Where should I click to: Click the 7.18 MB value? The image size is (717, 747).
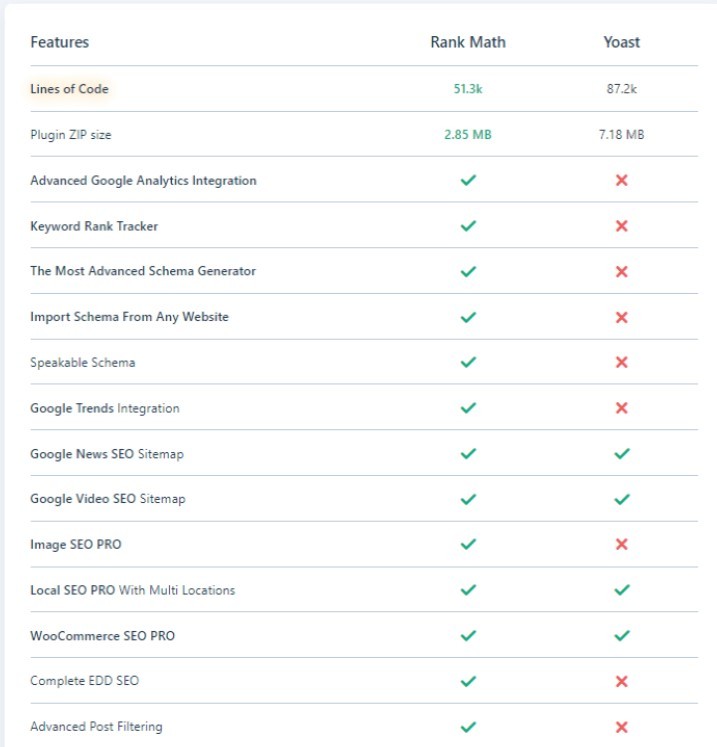[622, 134]
